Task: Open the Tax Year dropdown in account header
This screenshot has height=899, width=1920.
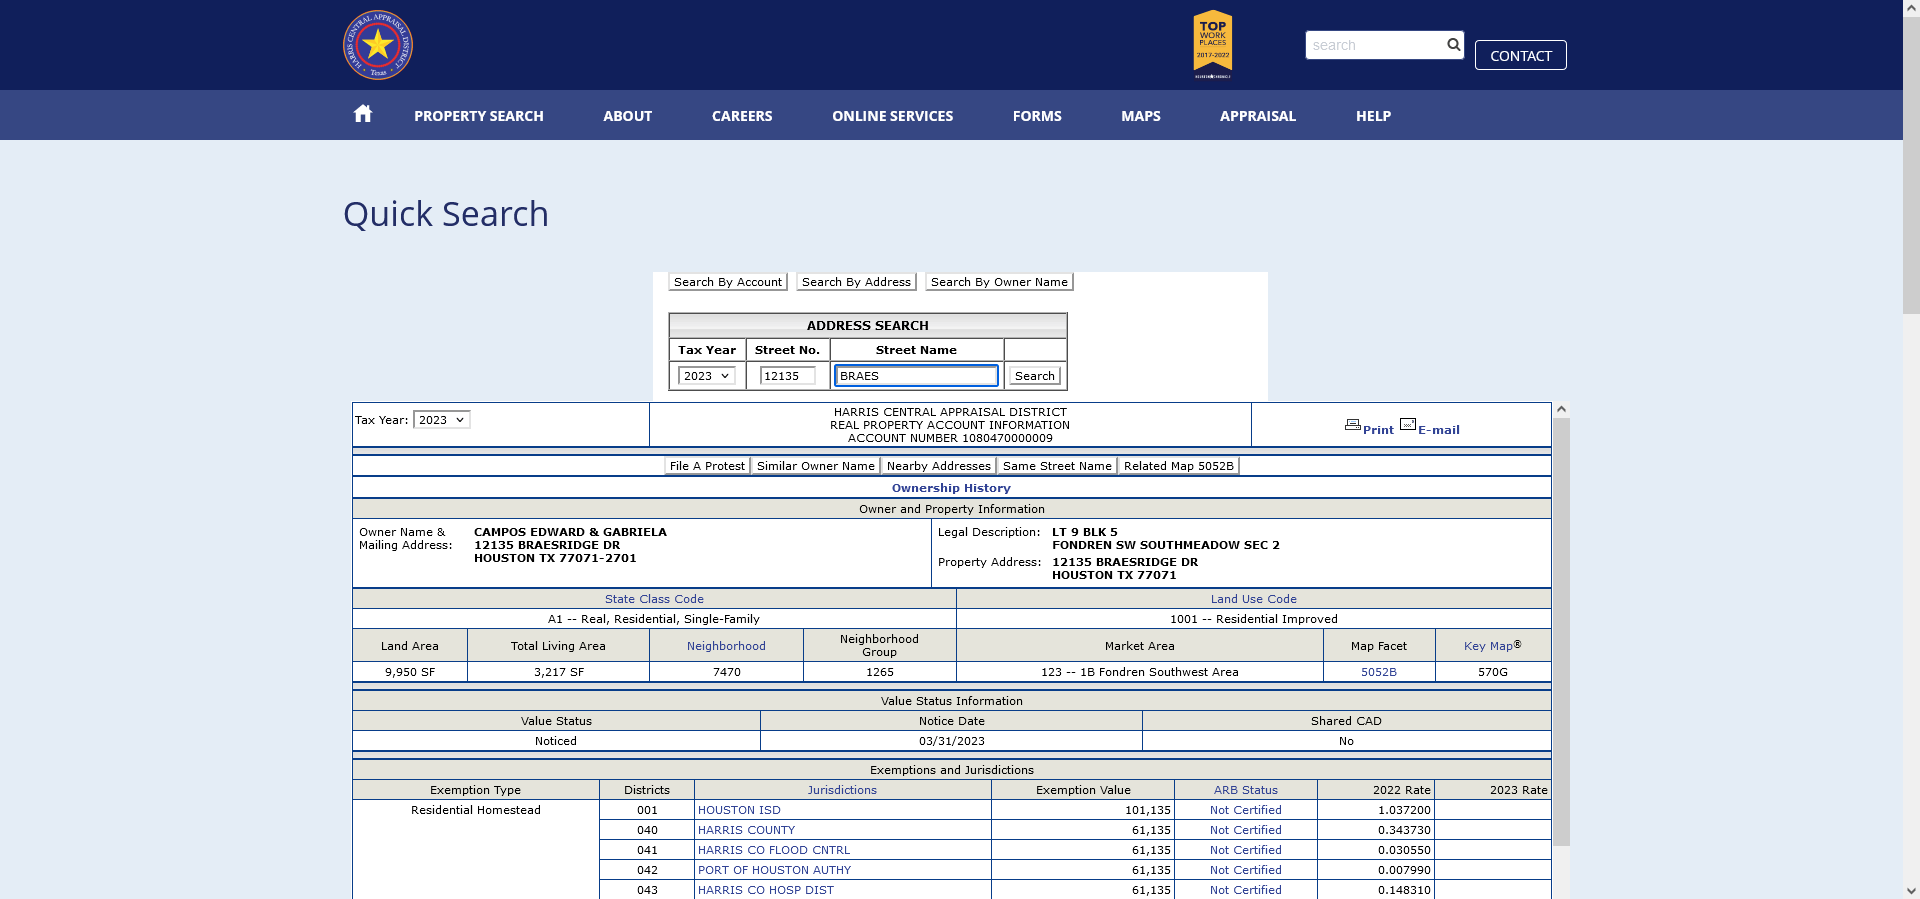Action: point(441,420)
